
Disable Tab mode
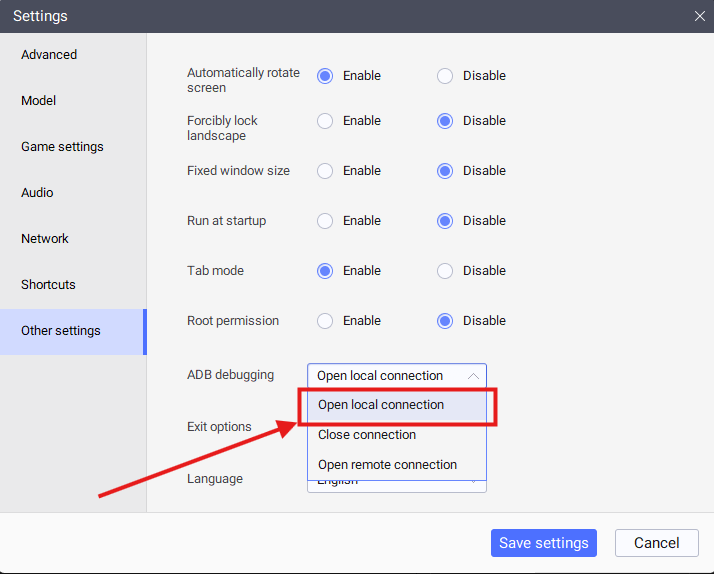pos(445,271)
